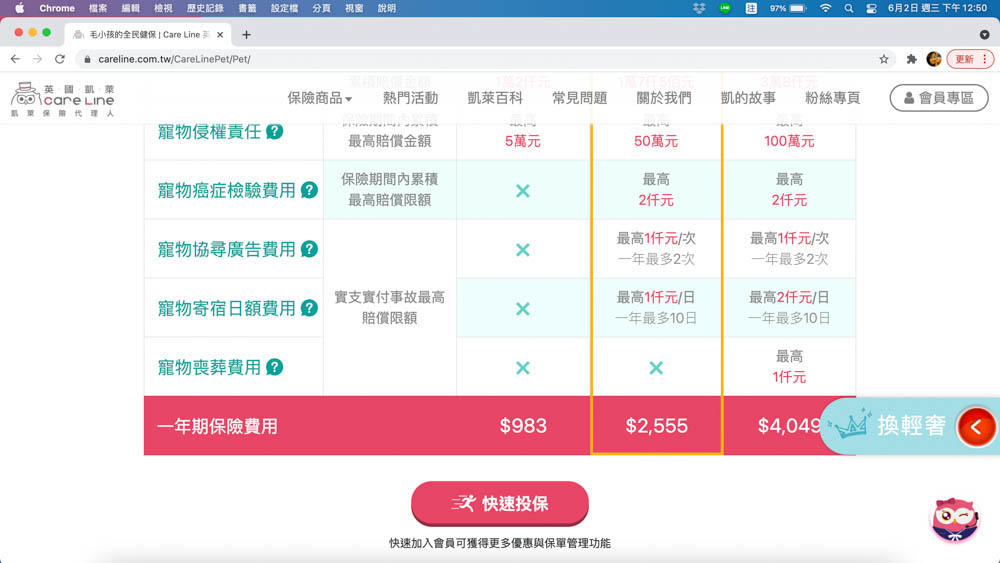Click the address bar URL field

(x=485, y=59)
